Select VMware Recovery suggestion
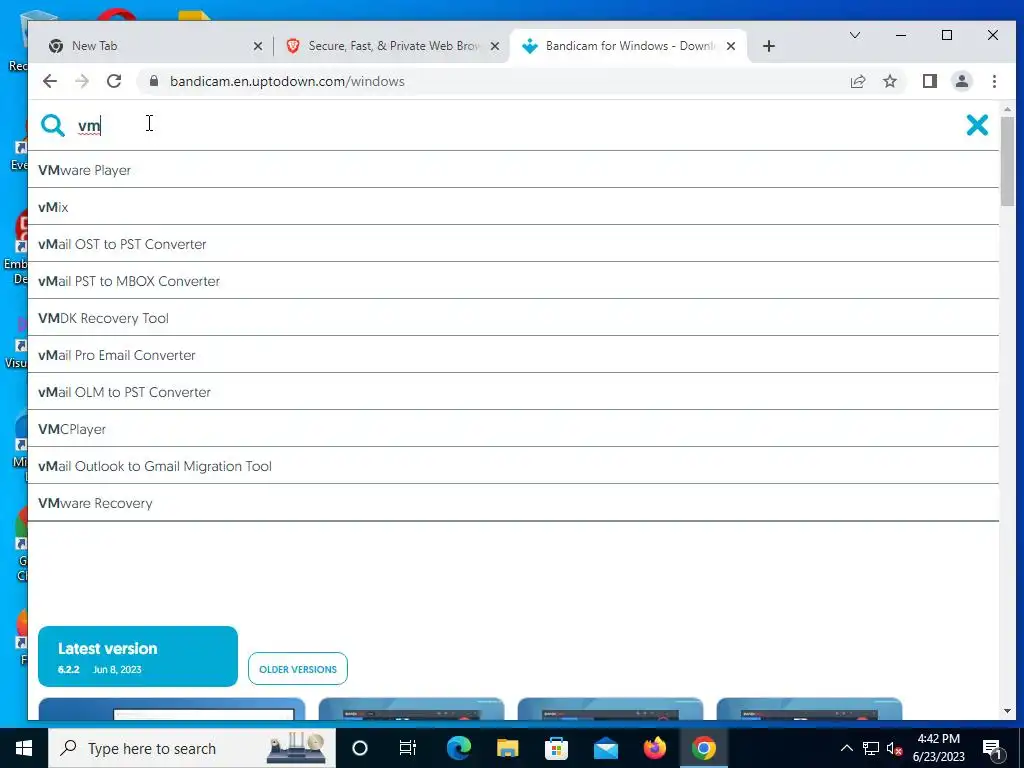1024x768 pixels. click(x=513, y=503)
